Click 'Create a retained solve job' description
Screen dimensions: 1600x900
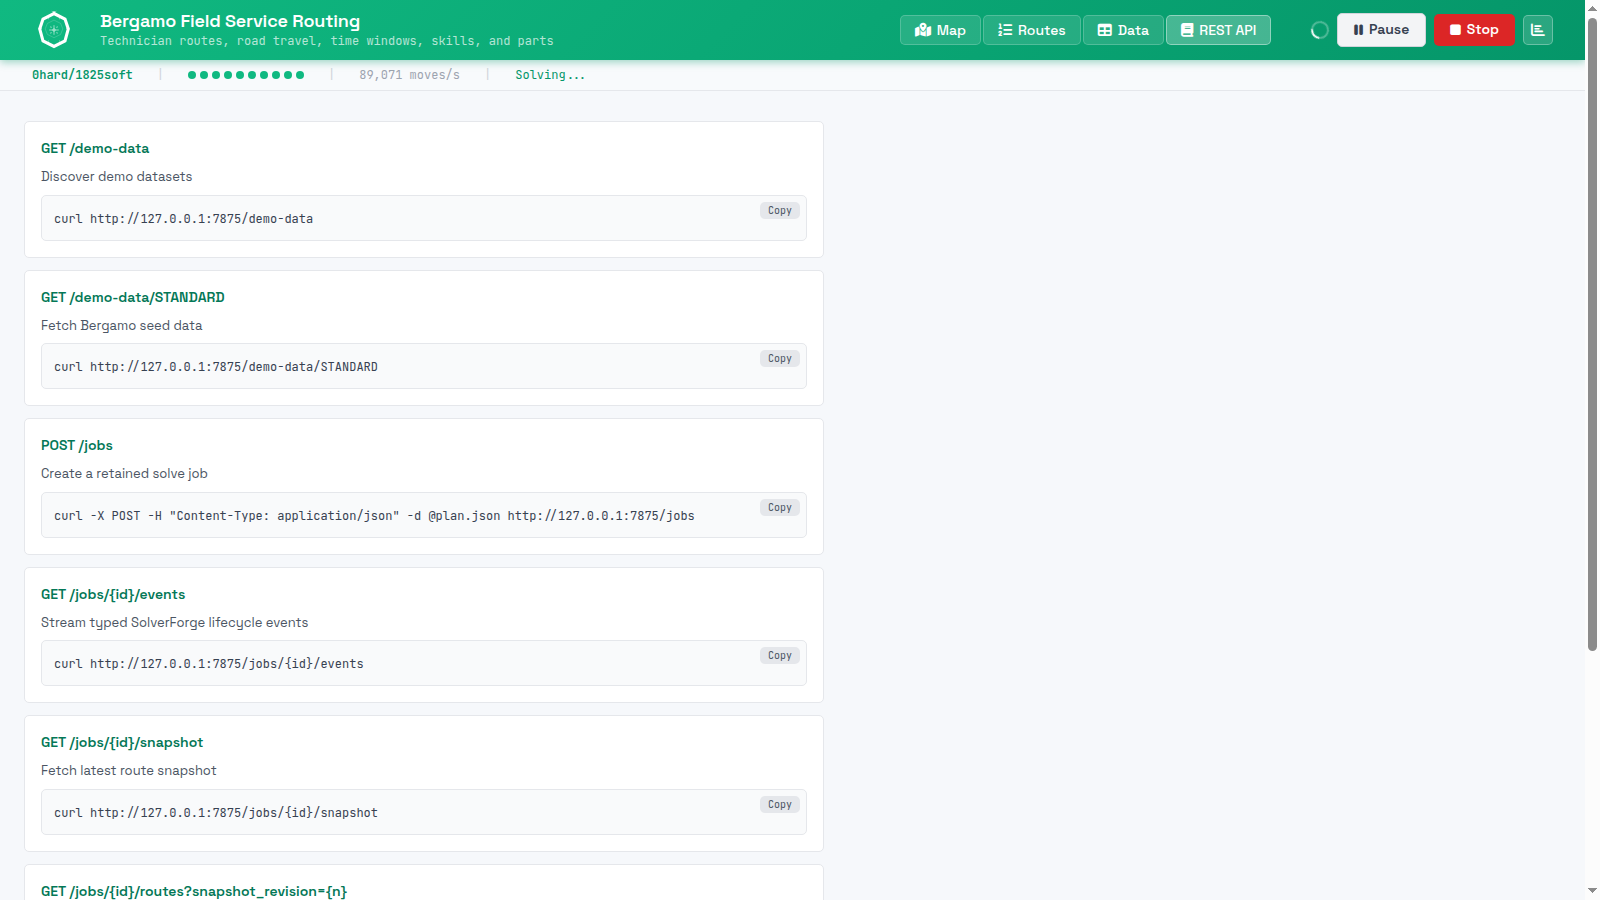[x=124, y=473]
